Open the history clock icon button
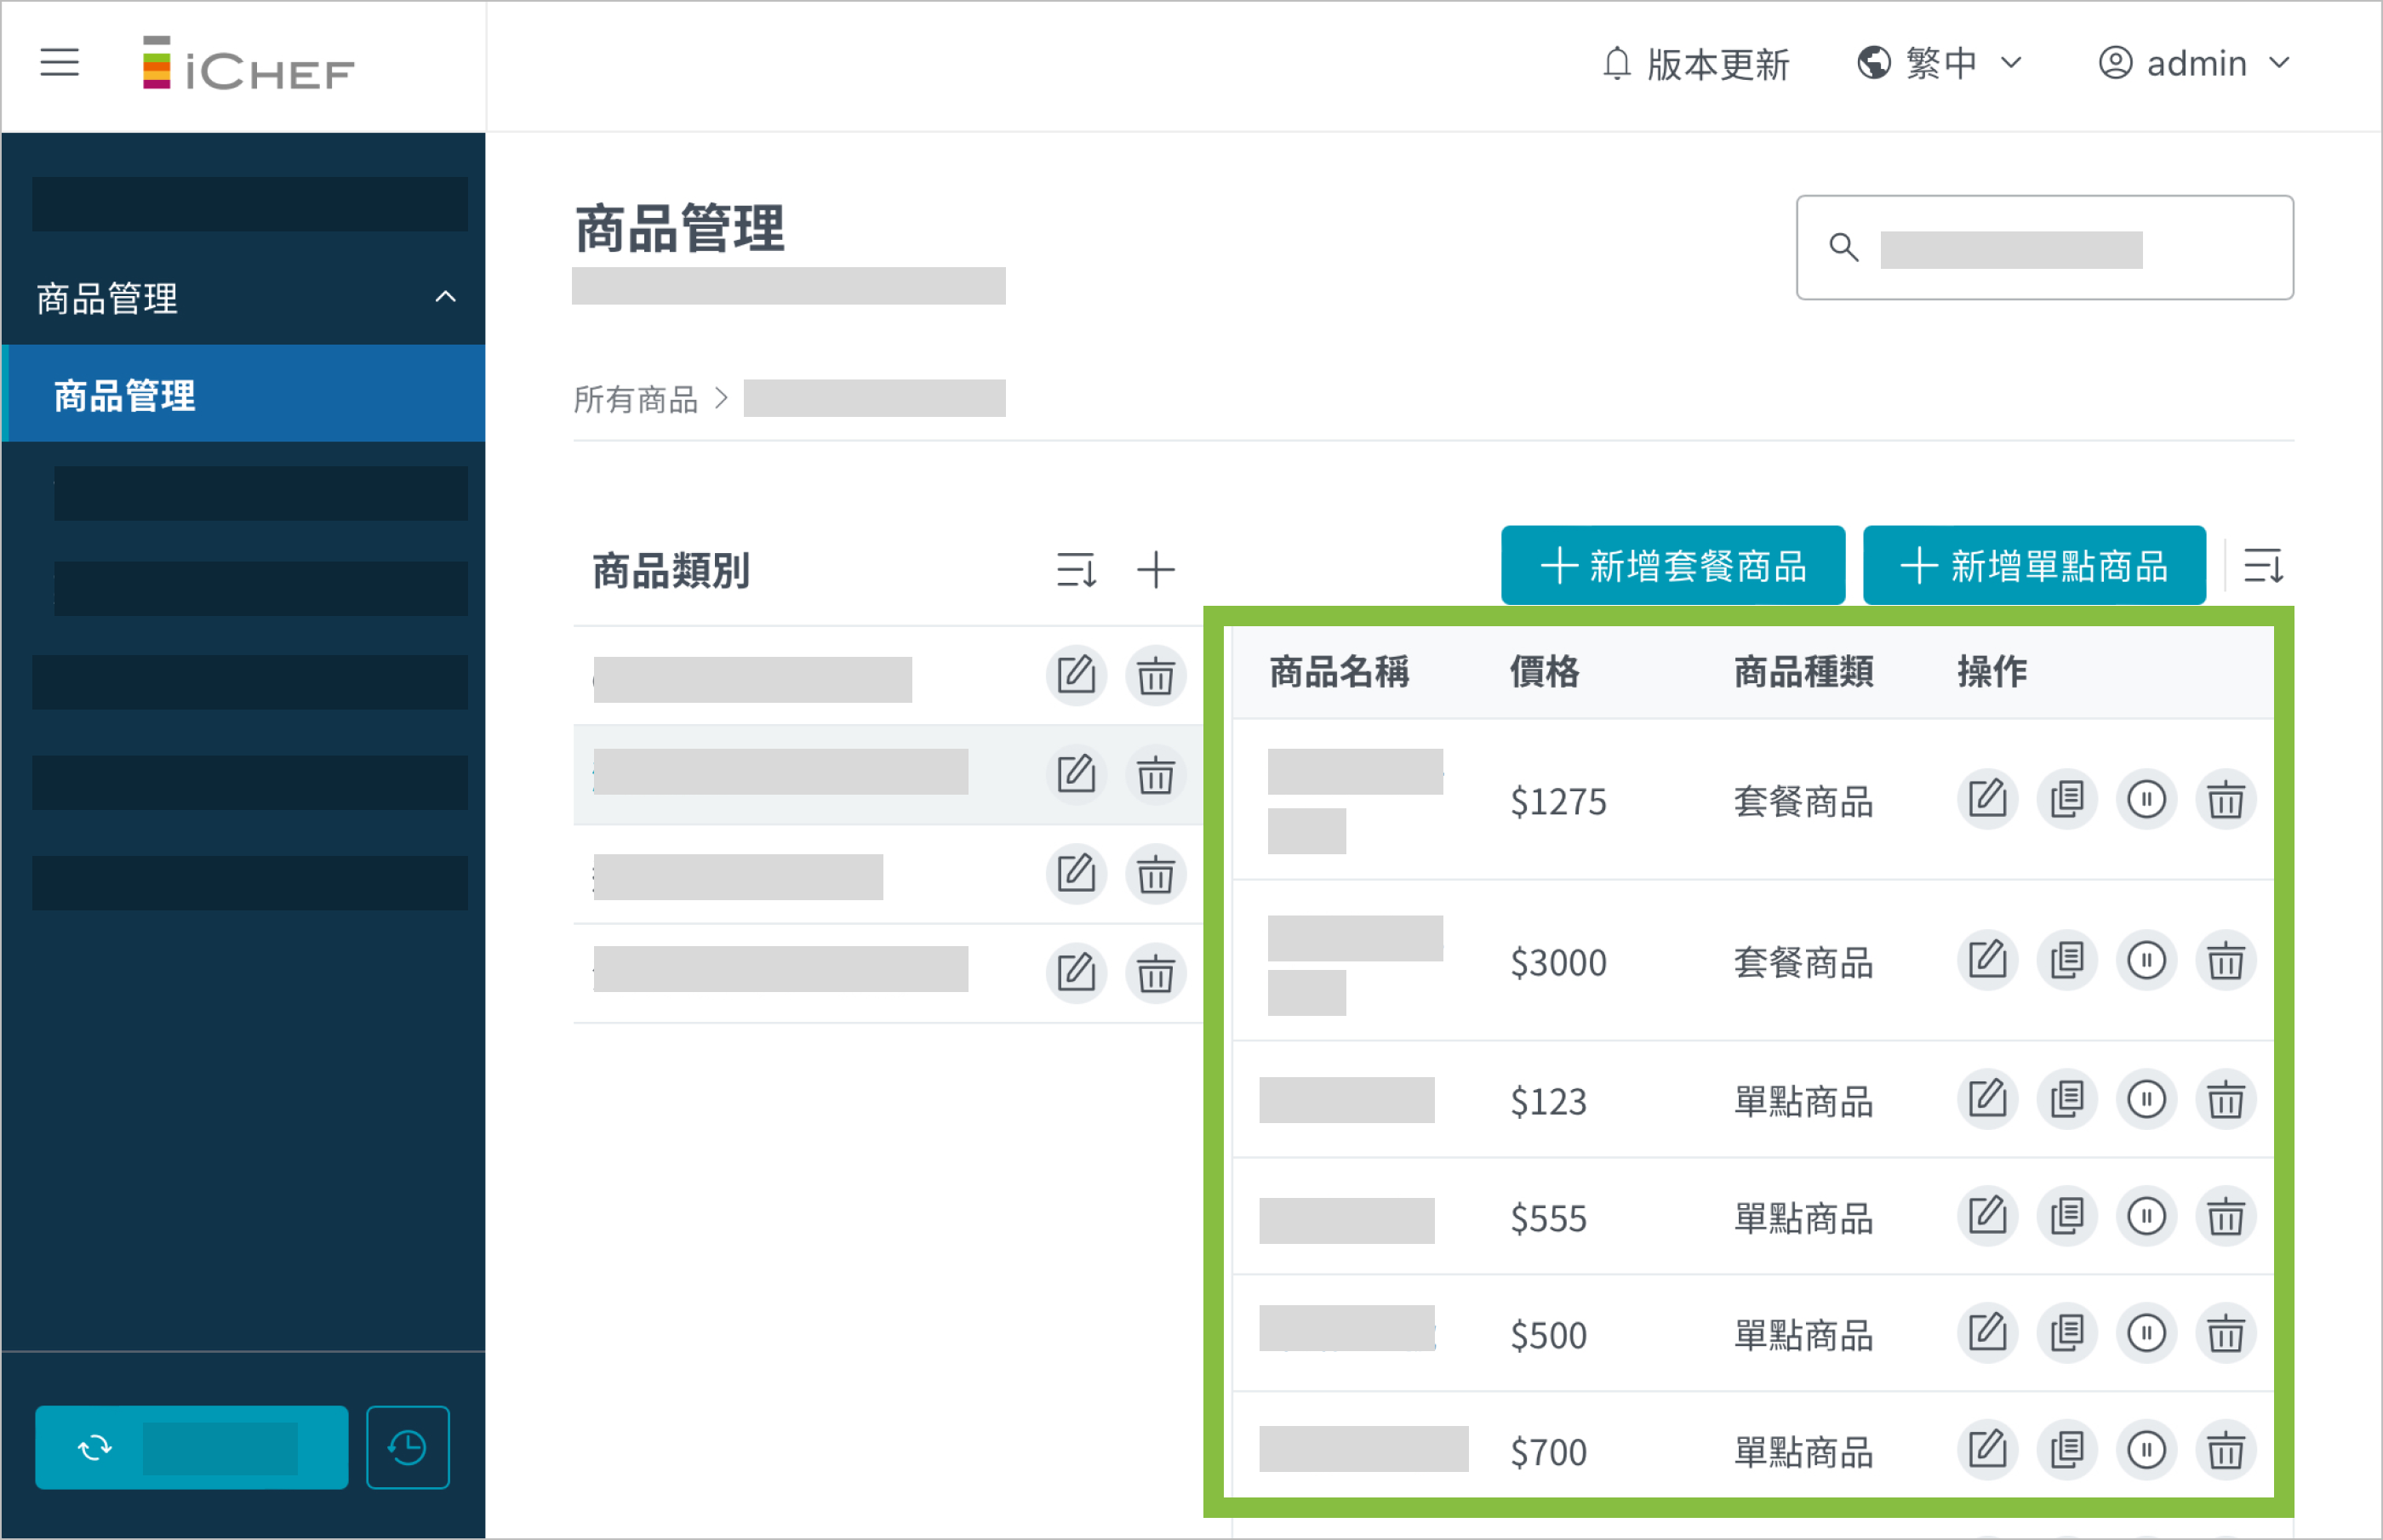2383x1540 pixels. tap(407, 1447)
